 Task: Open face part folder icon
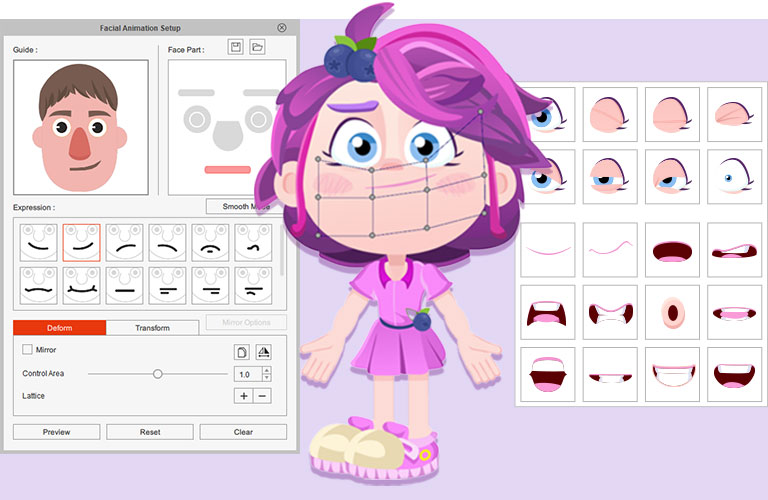pos(257,47)
